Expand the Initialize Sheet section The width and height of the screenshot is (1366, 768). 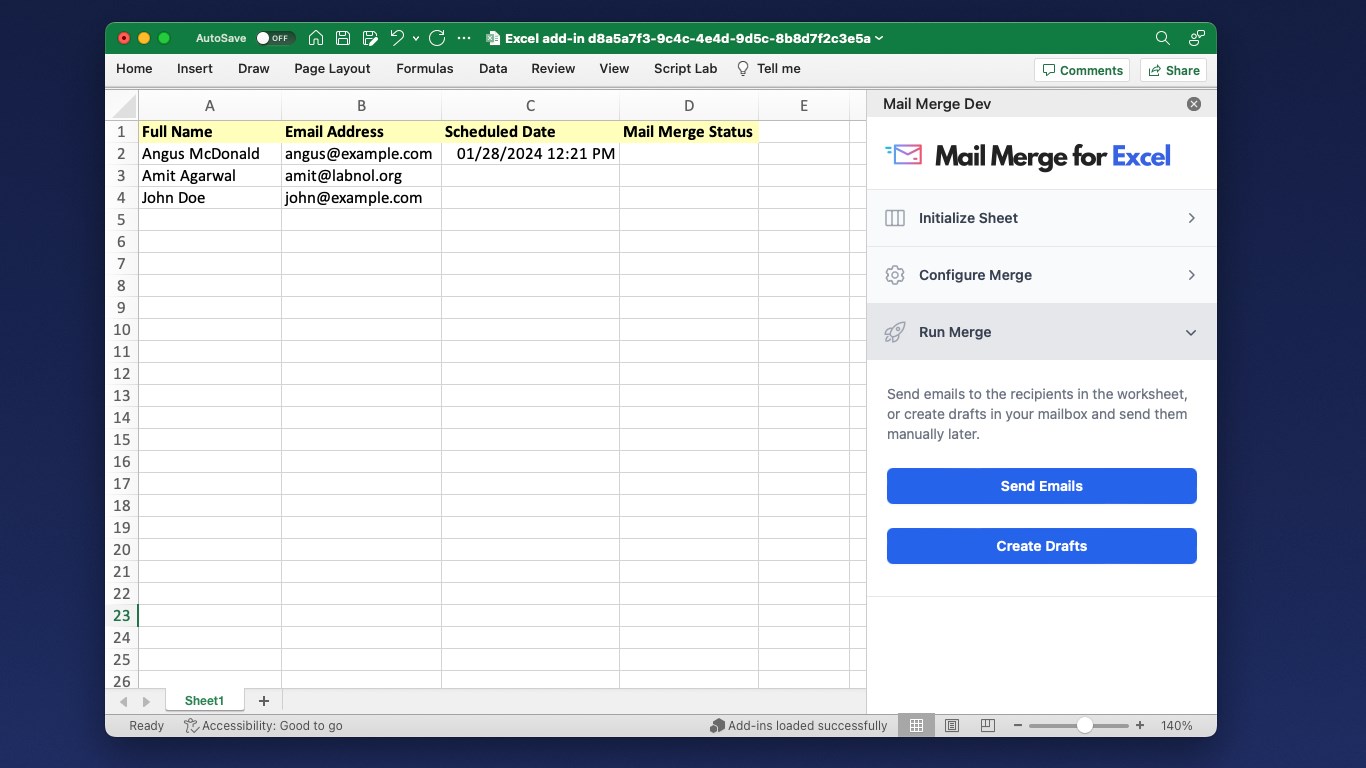1042,218
